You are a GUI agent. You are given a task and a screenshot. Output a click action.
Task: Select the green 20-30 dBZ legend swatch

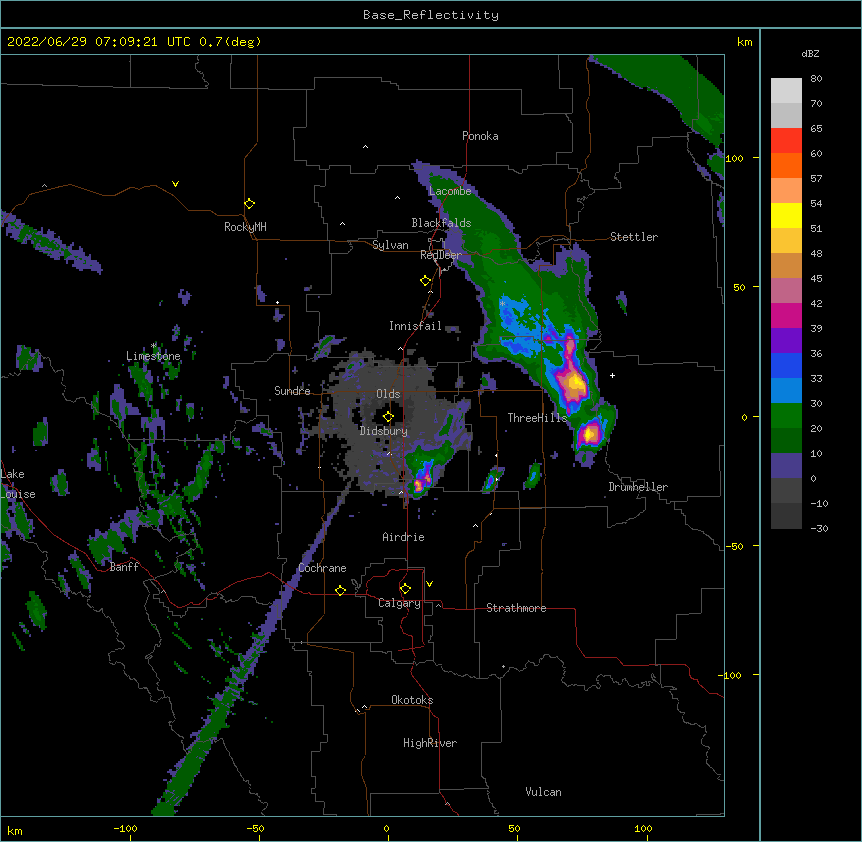[x=786, y=416]
